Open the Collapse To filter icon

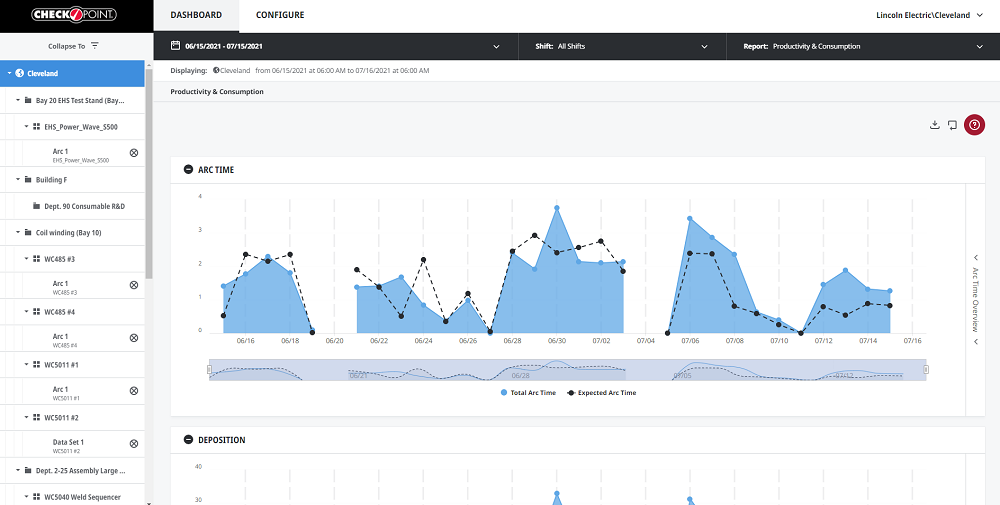[95, 46]
